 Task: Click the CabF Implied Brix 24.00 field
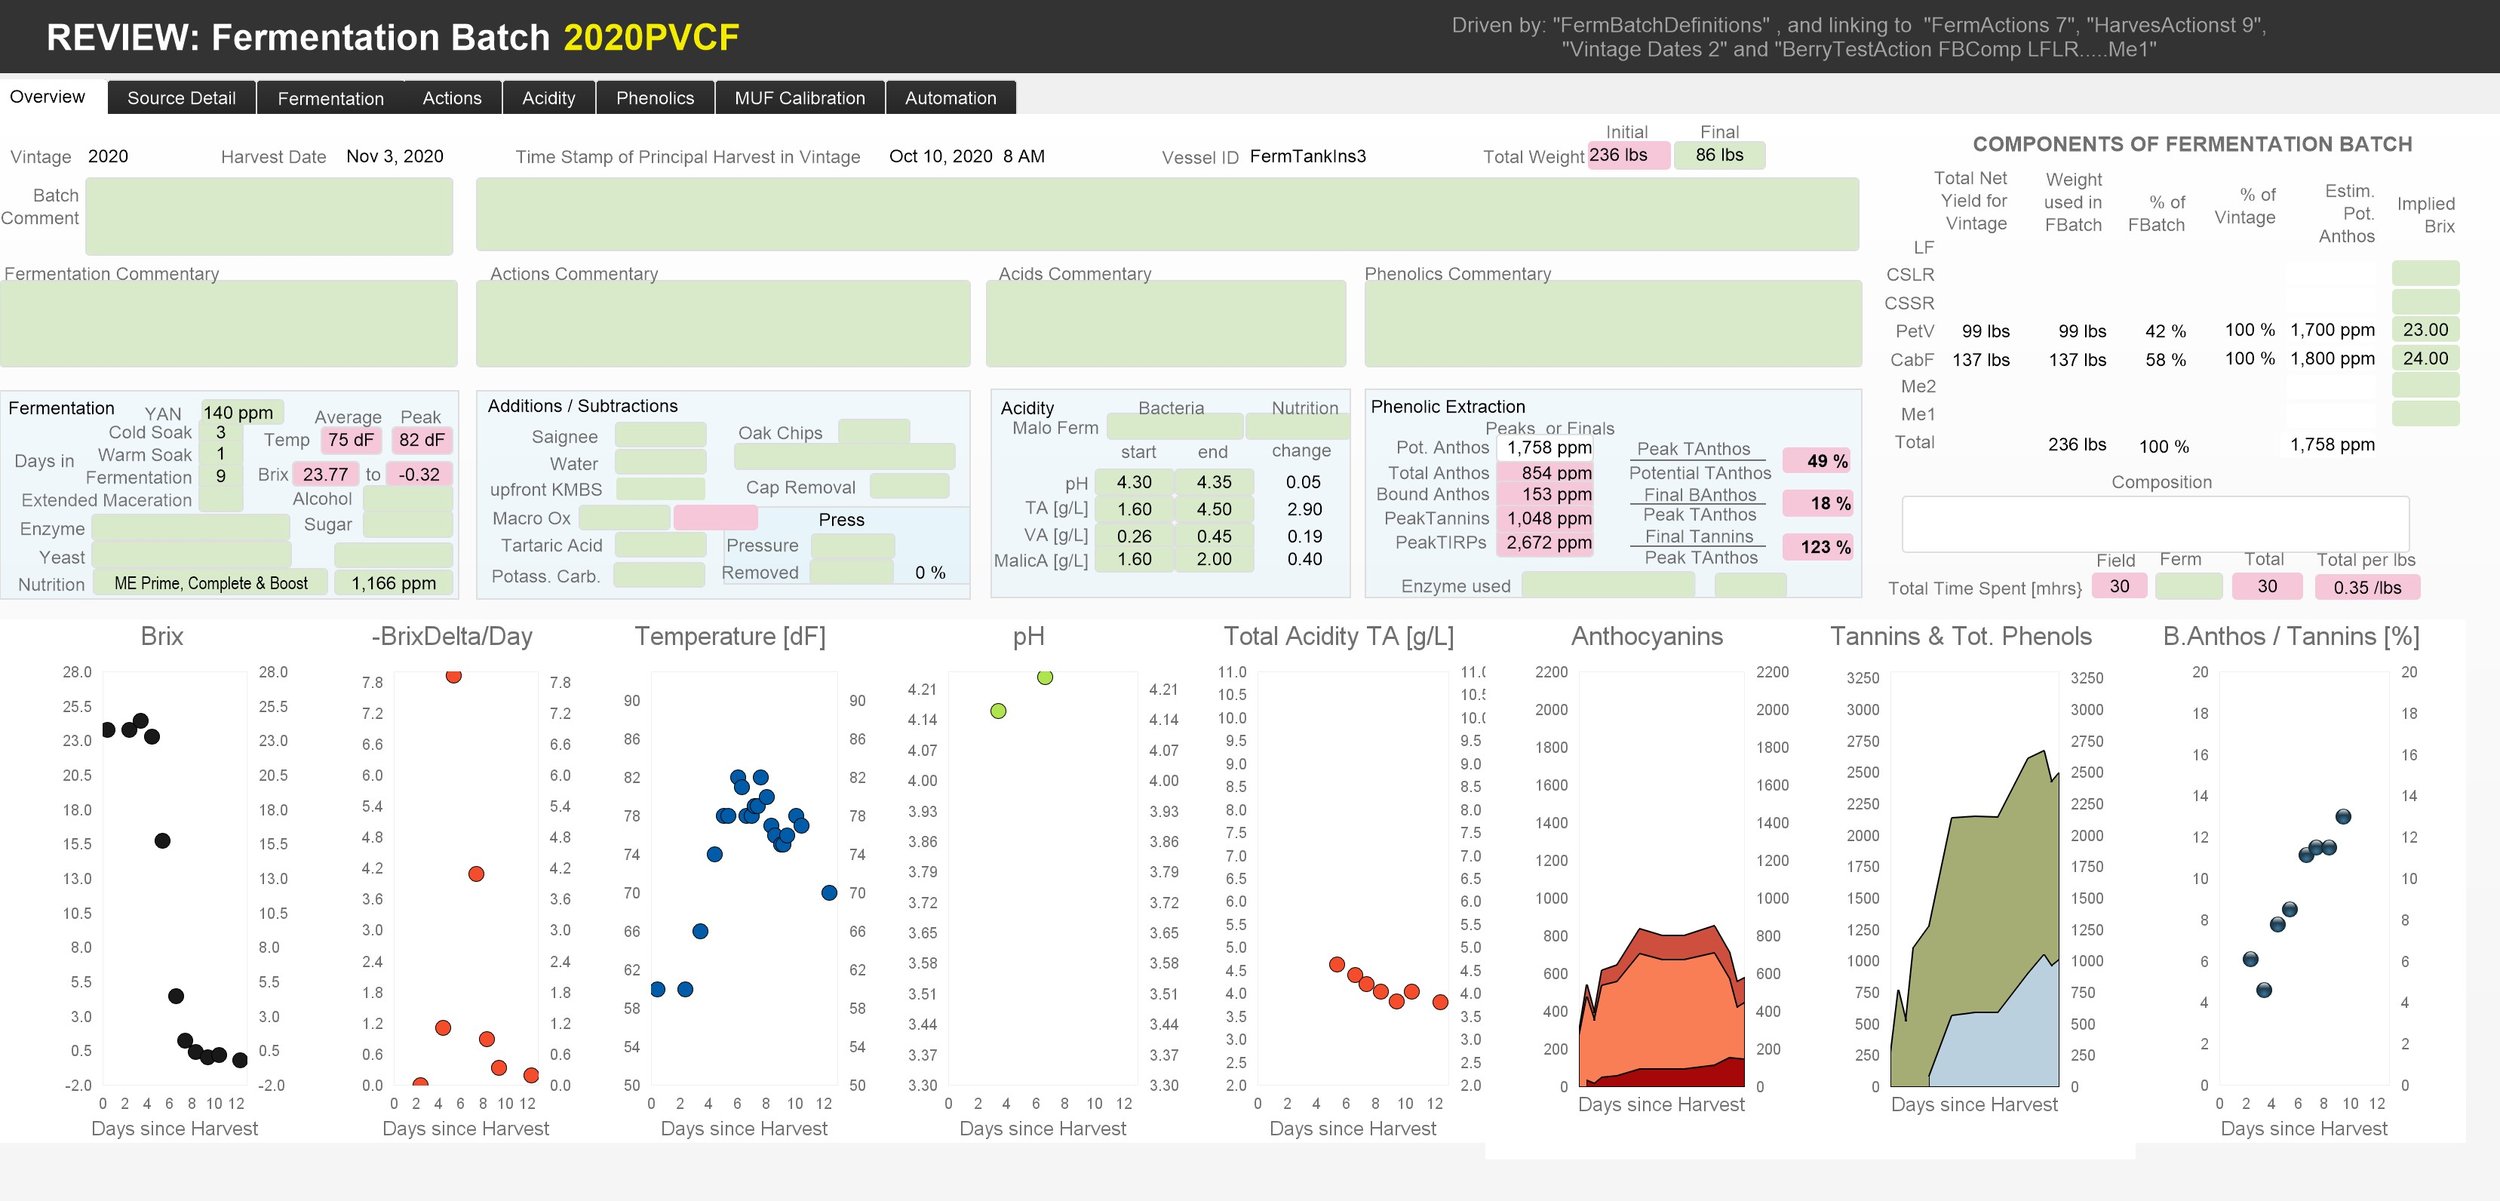(2425, 358)
